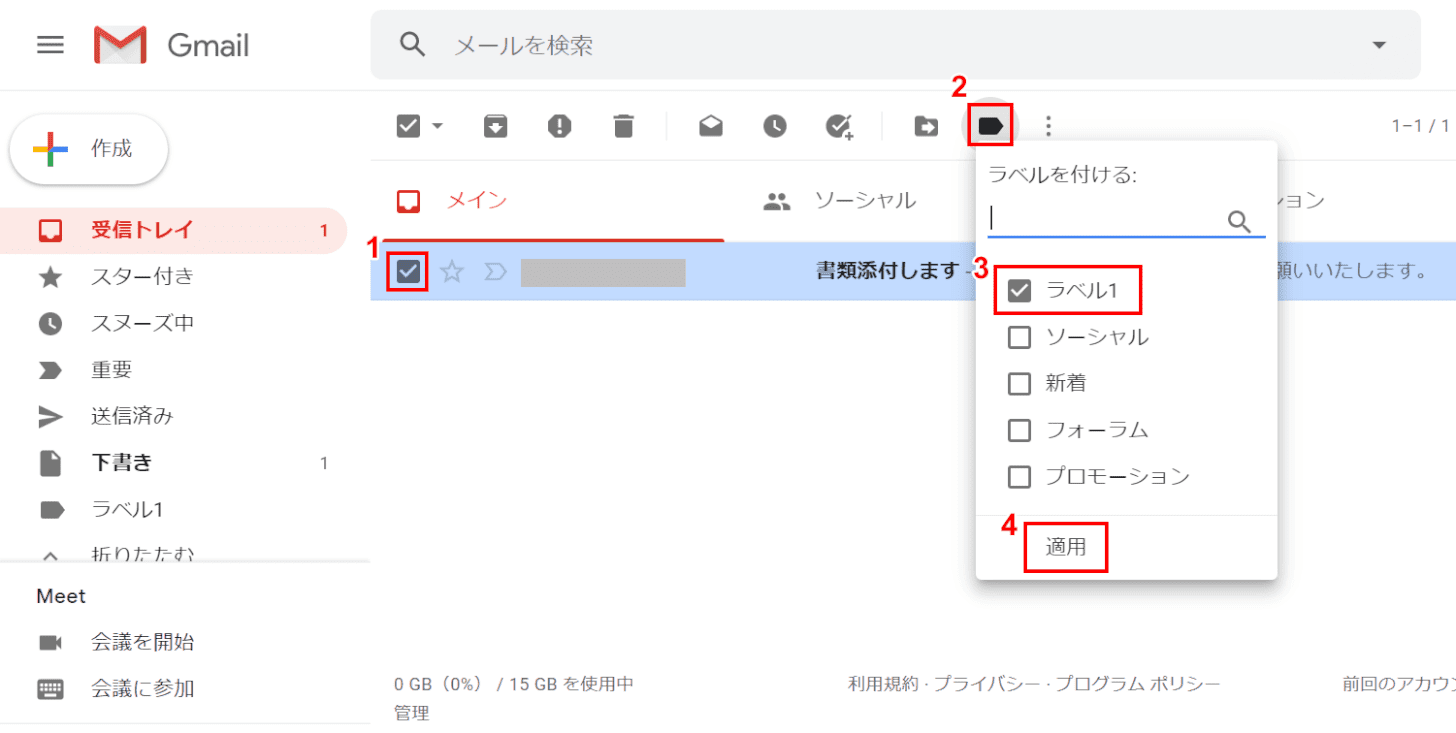Star the 書類添付します email
The image size is (1456, 733).
[x=453, y=271]
